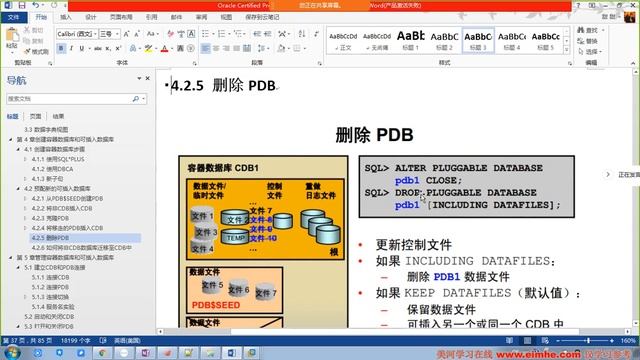
Task: Toggle Strikethrough abc button
Action: [98, 48]
